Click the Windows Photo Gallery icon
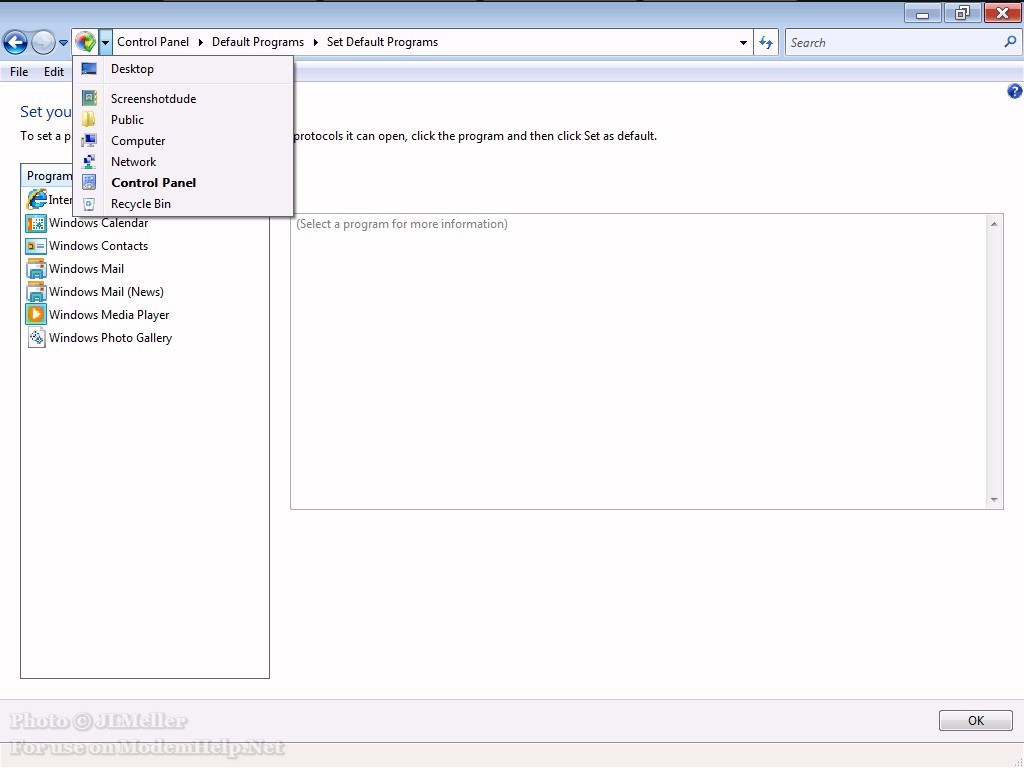The width and height of the screenshot is (1024, 768). [x=36, y=338]
